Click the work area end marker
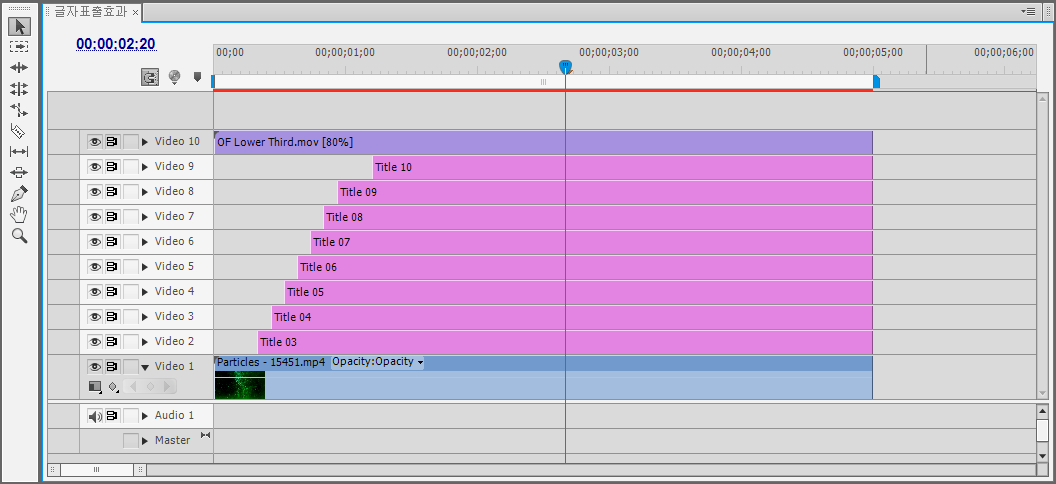The image size is (1056, 484). 876,82
